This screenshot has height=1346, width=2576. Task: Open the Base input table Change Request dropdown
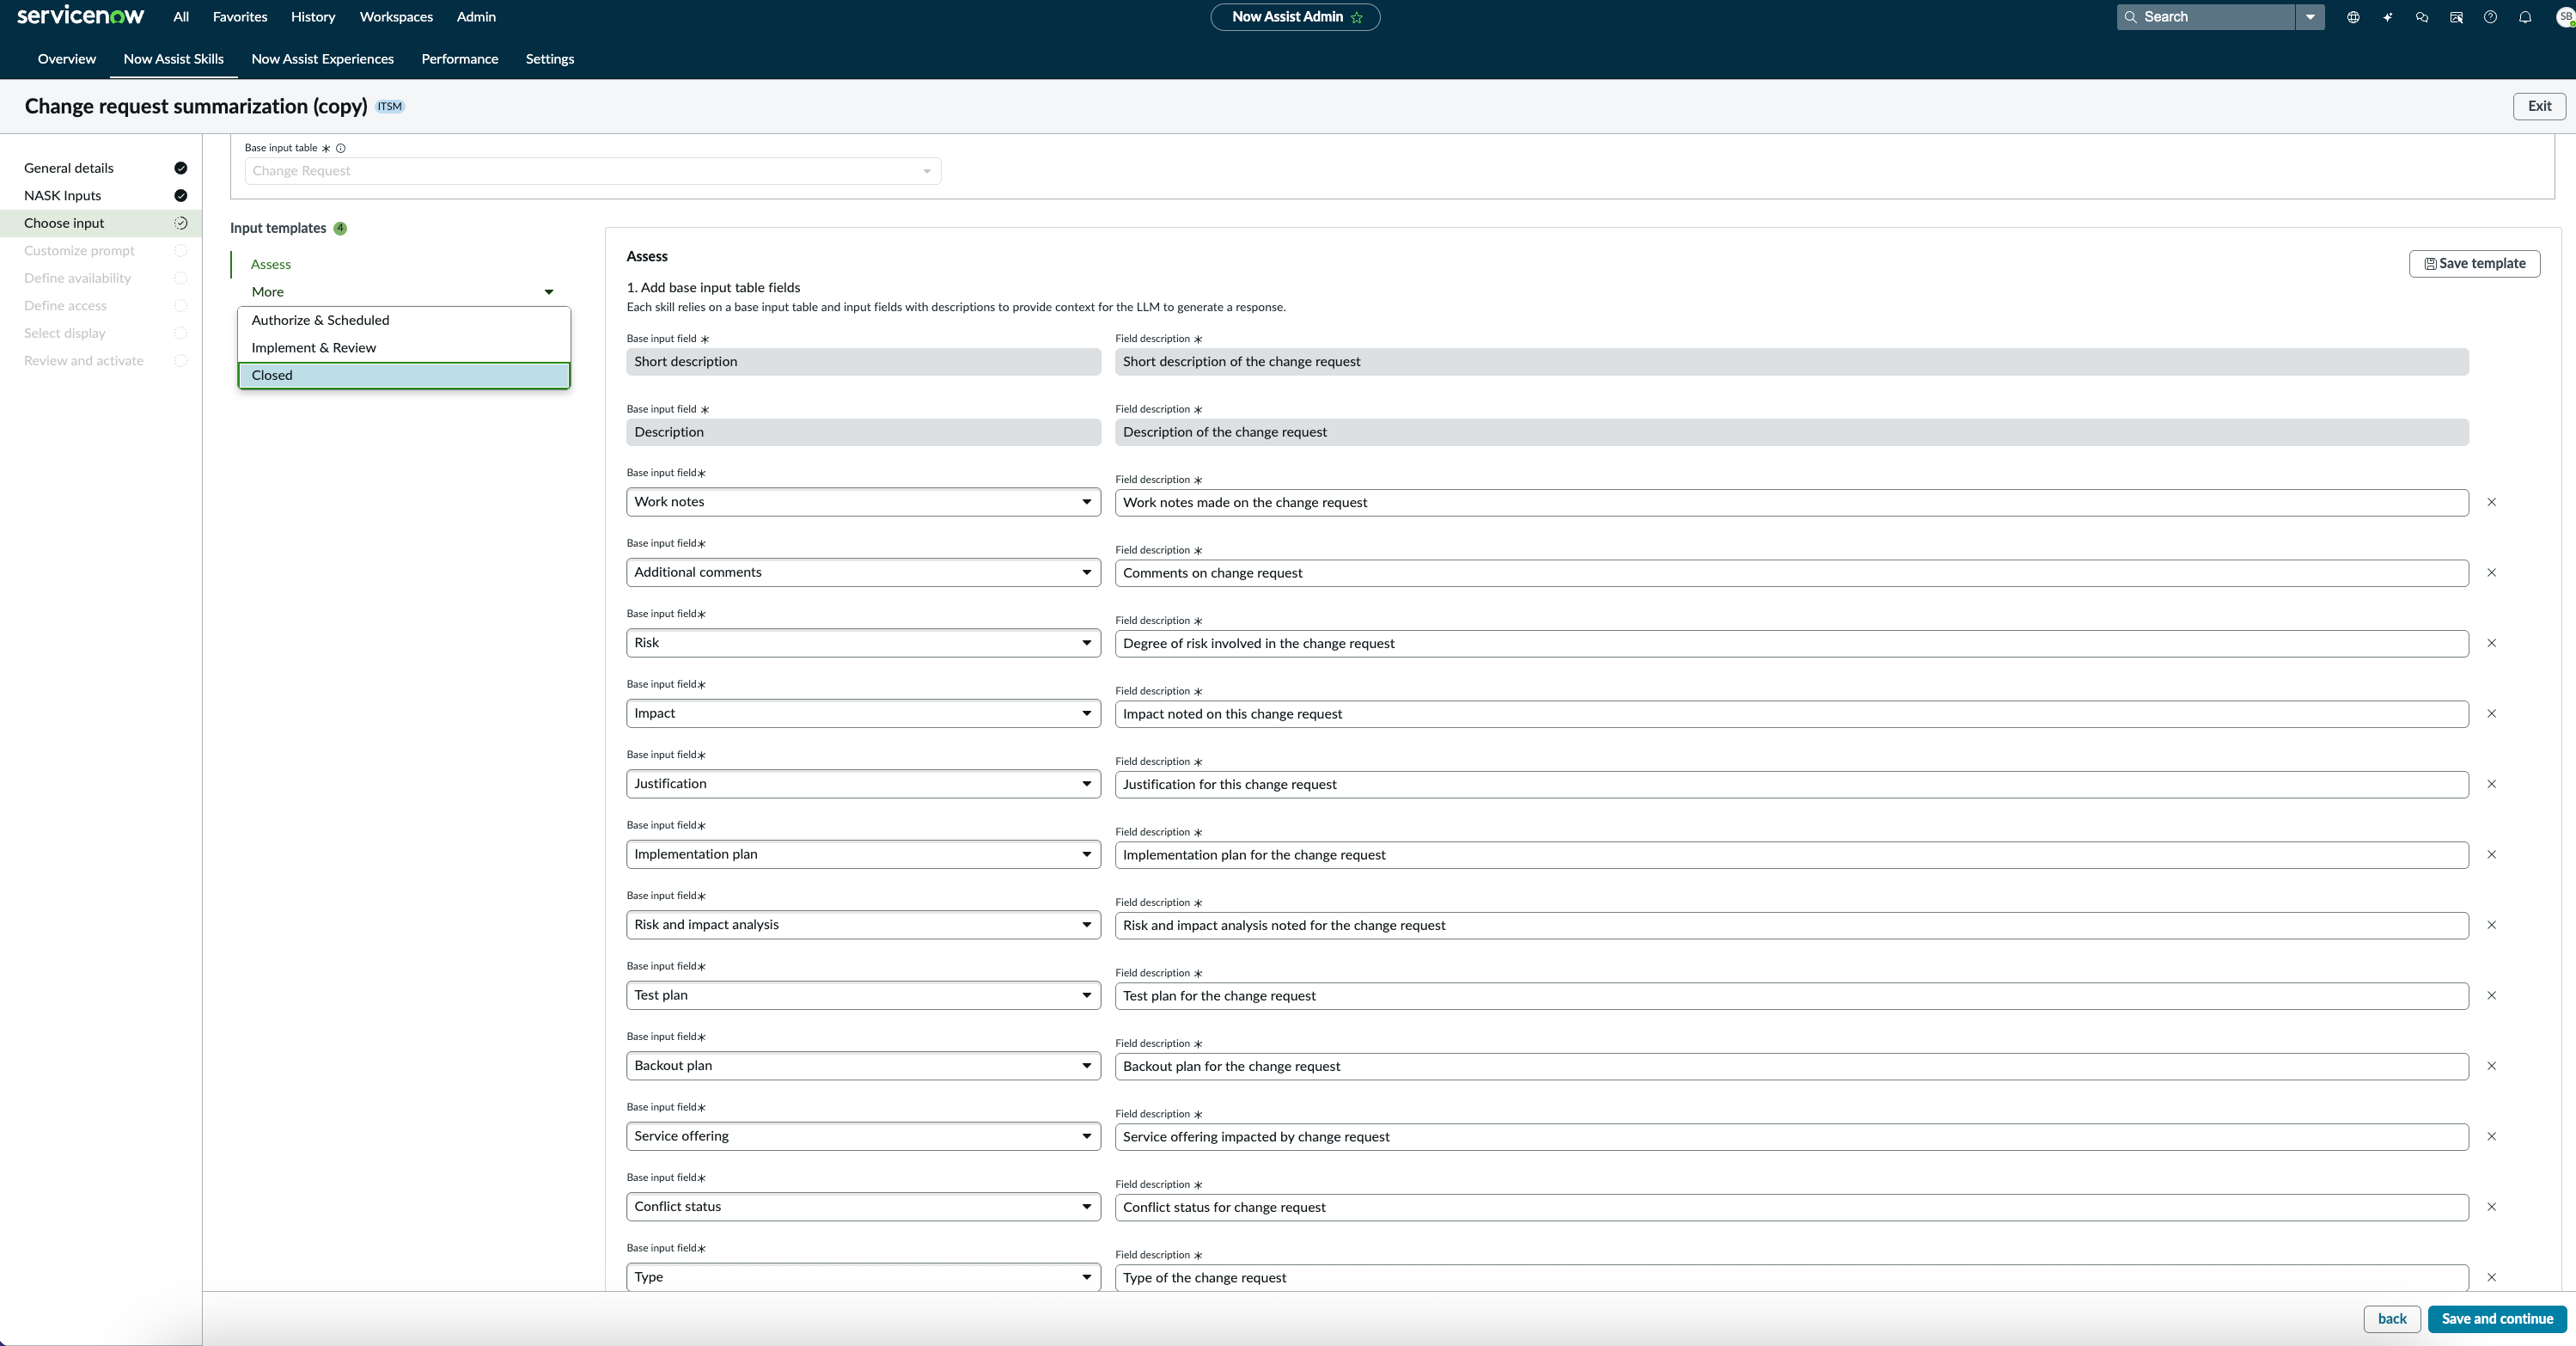click(592, 171)
